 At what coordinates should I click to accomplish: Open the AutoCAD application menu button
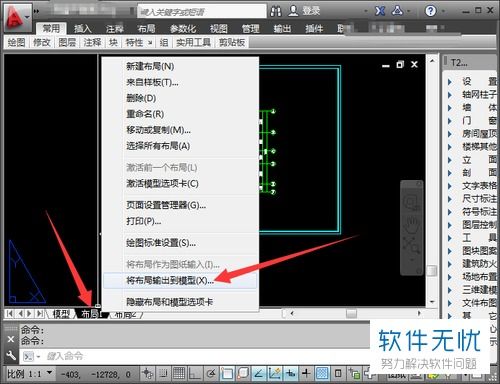[x=17, y=17]
